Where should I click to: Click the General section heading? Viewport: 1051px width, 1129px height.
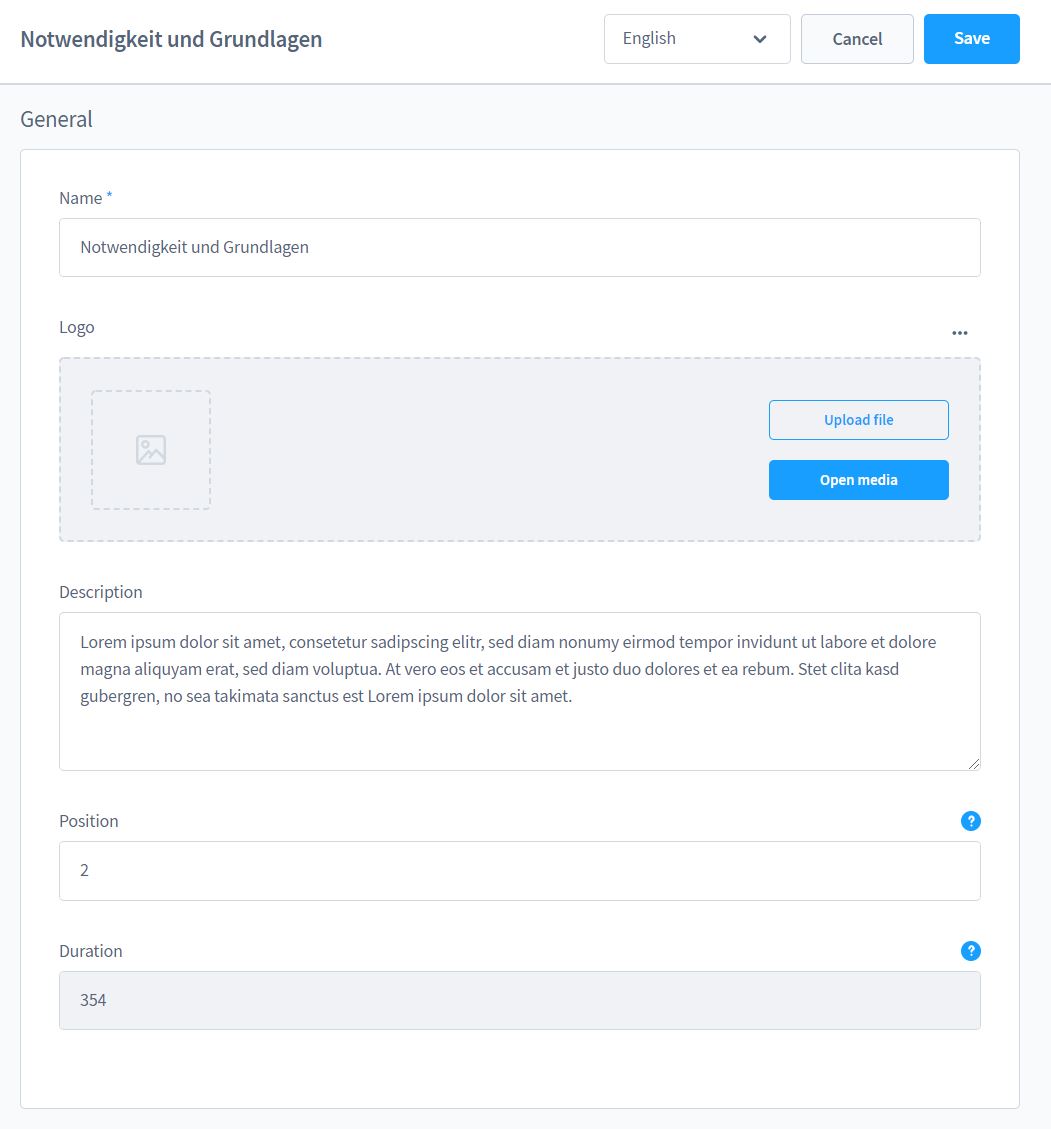tap(56, 119)
